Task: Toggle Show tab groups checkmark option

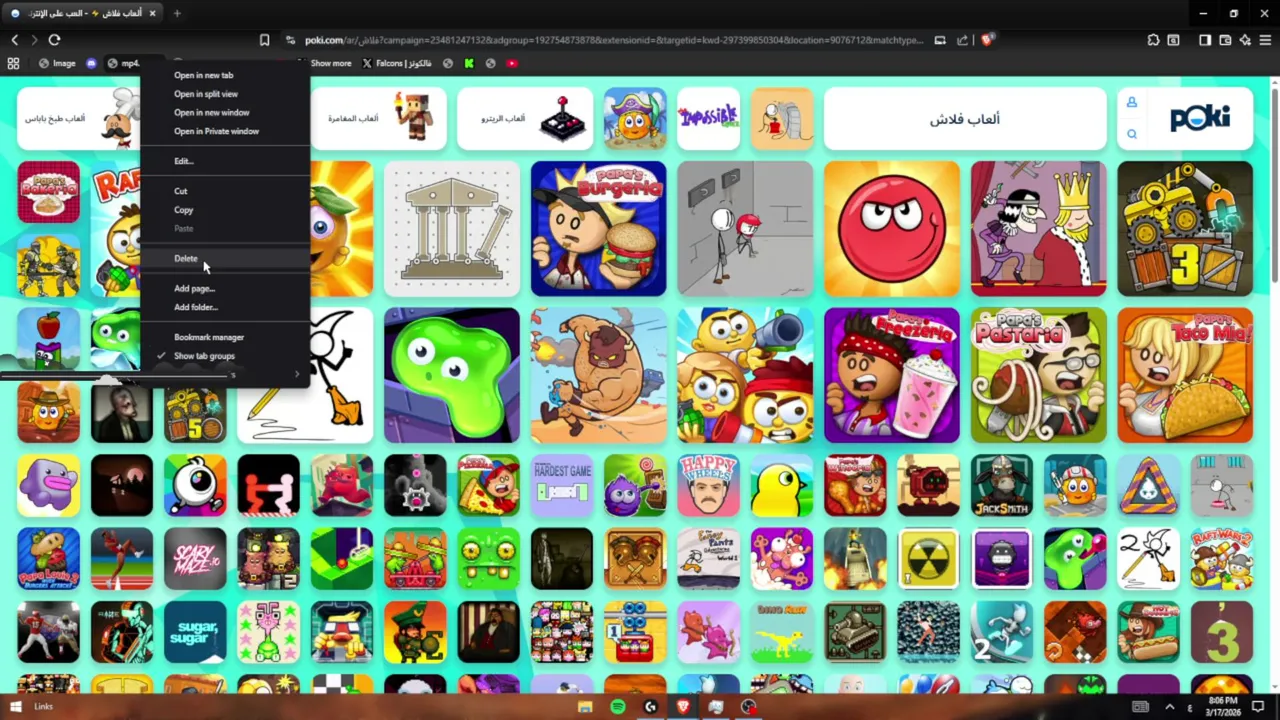Action: tap(225, 356)
